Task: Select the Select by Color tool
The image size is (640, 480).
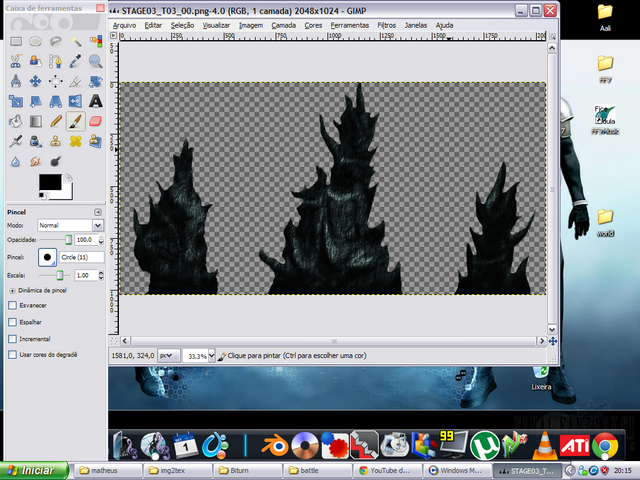Action: tap(96, 41)
